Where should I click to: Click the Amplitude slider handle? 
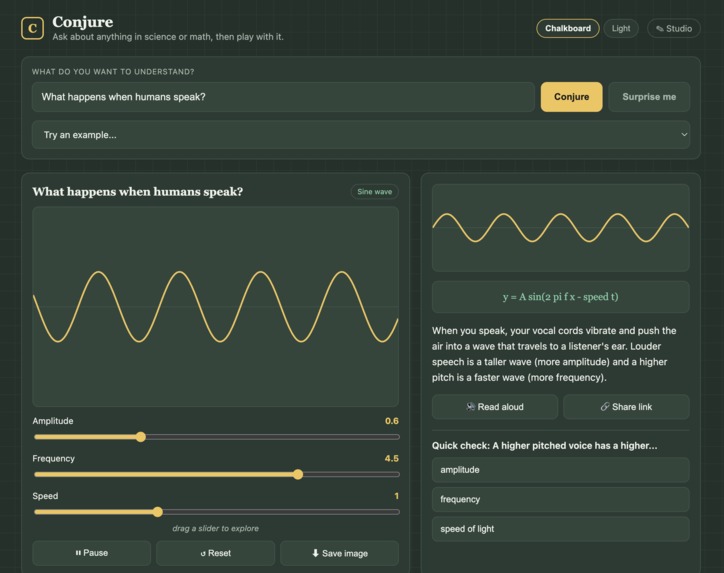(141, 437)
